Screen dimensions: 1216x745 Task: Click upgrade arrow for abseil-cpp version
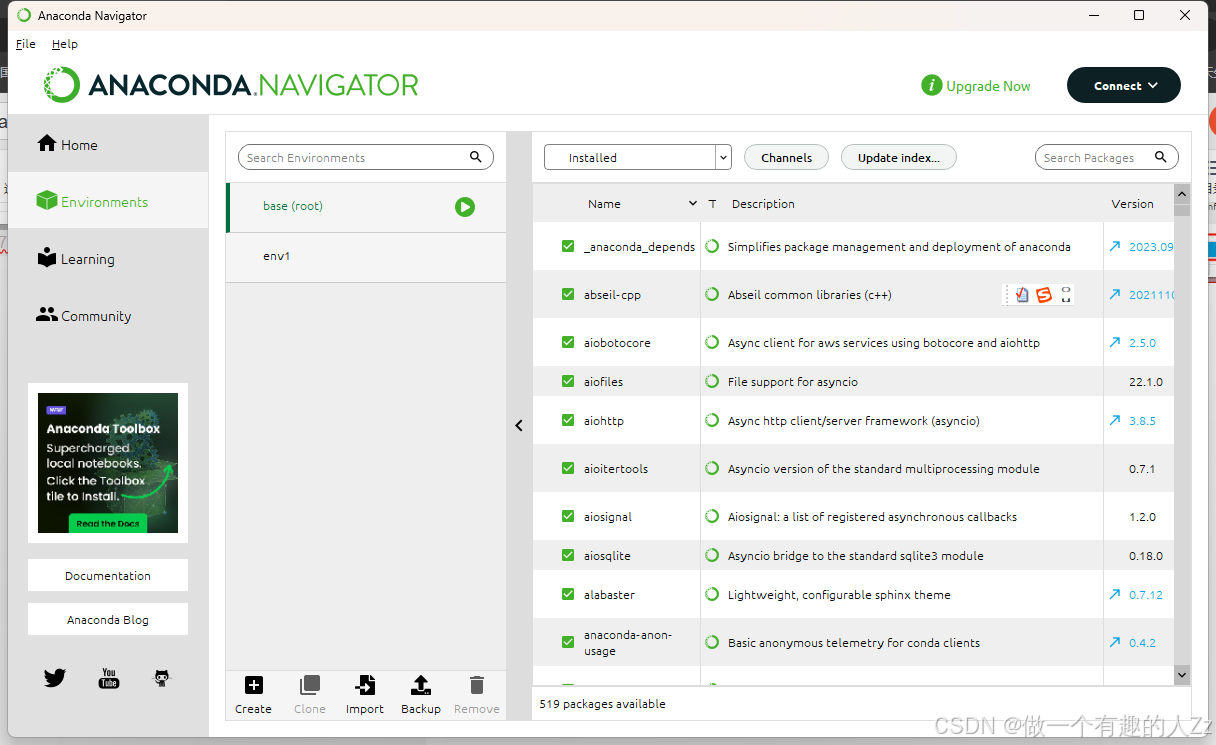1115,294
